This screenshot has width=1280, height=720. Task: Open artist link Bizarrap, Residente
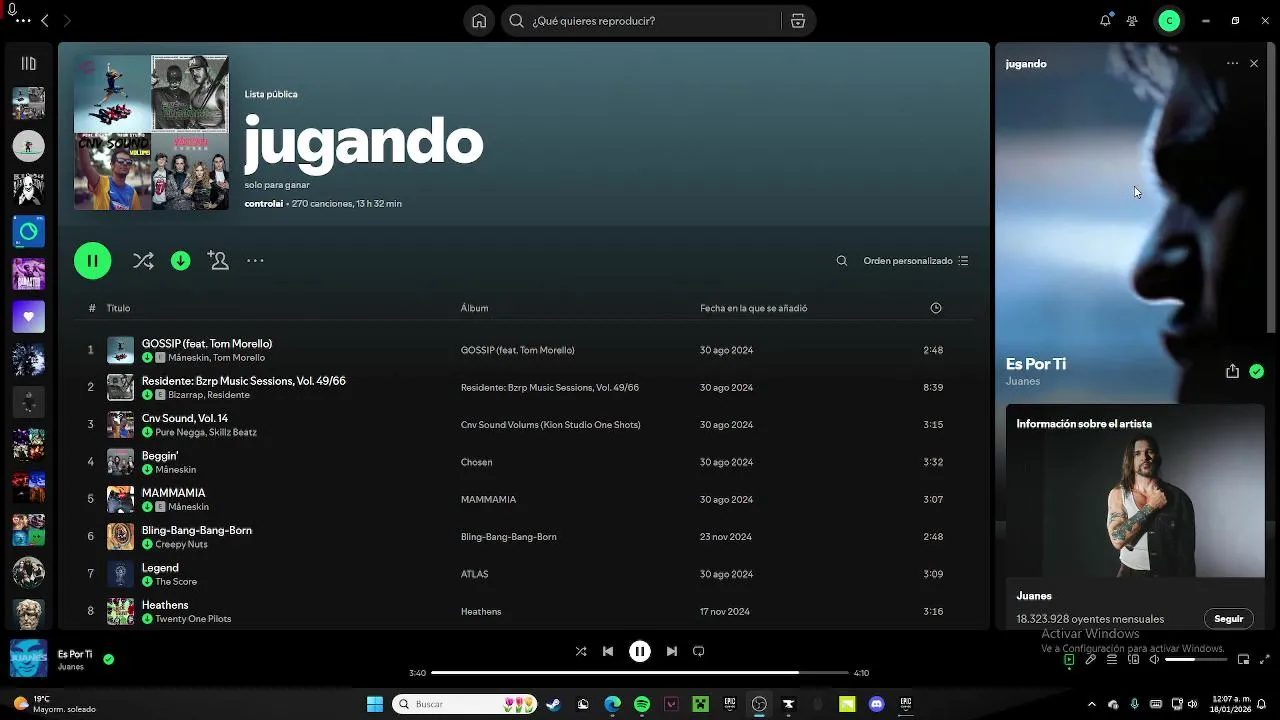209,395
